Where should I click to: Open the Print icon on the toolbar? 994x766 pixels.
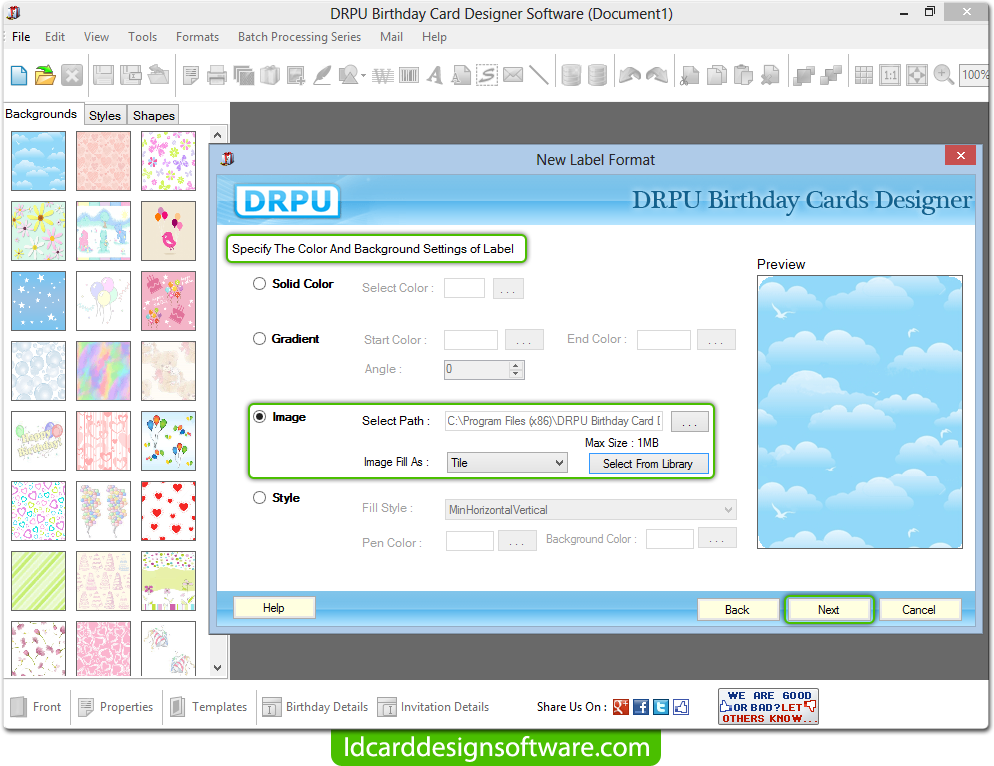[217, 74]
